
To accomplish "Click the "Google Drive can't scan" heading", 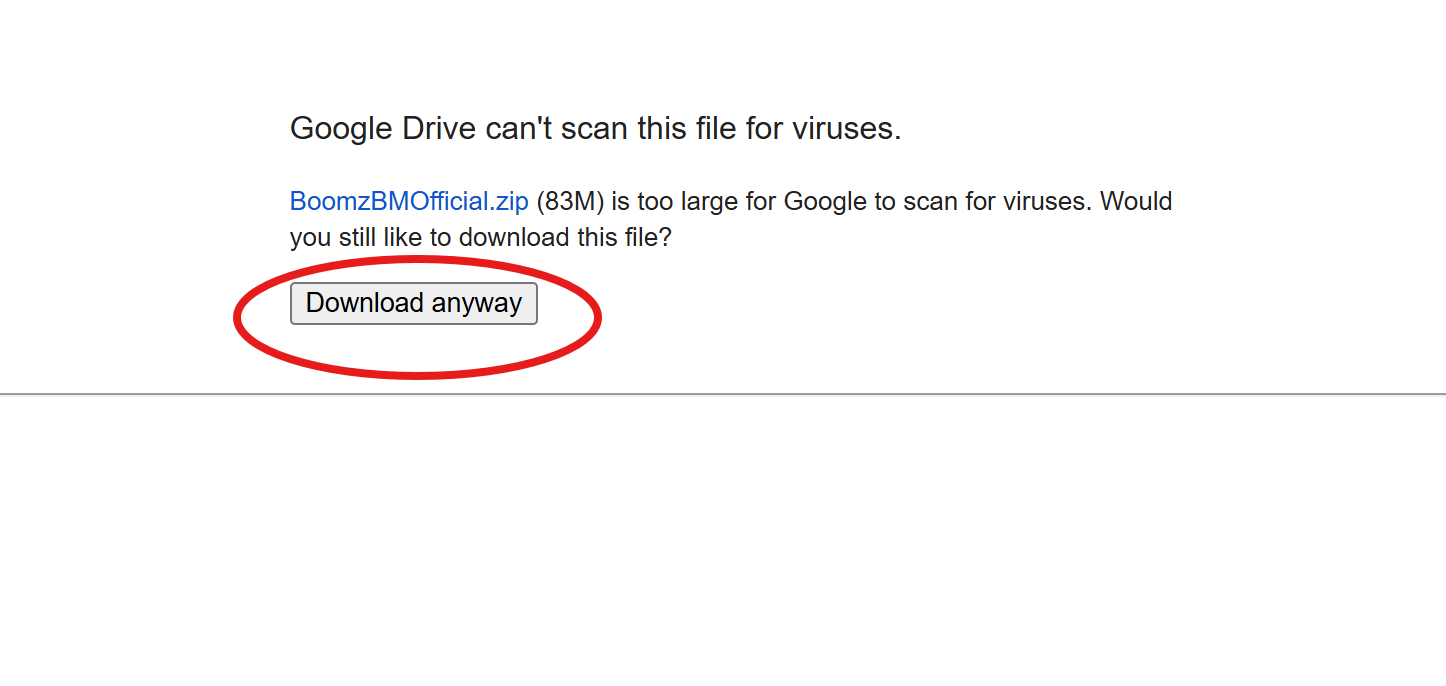I will pyautogui.click(x=595, y=129).
